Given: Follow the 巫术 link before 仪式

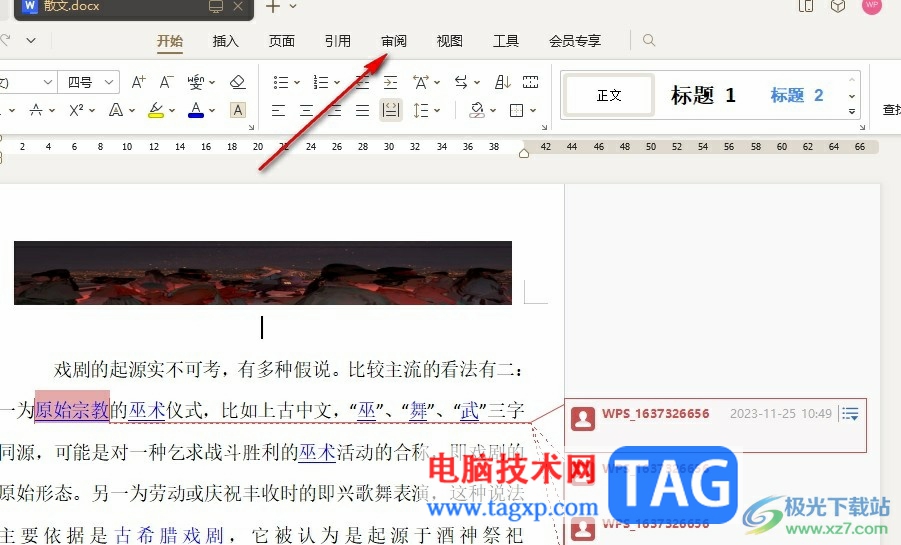Looking at the screenshot, I should pyautogui.click(x=147, y=410).
